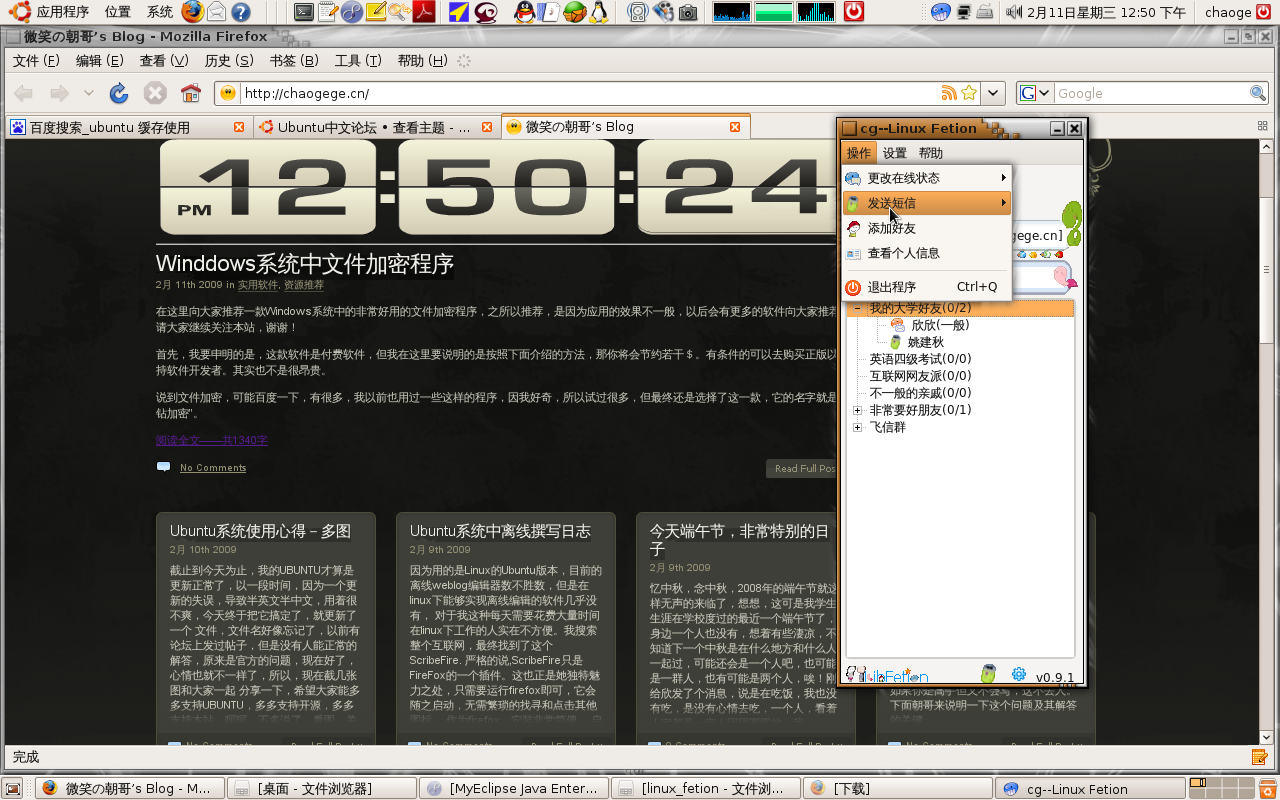The image size is (1280, 800).
Task: Launch the QQ penguin icon in panel
Action: 524,12
